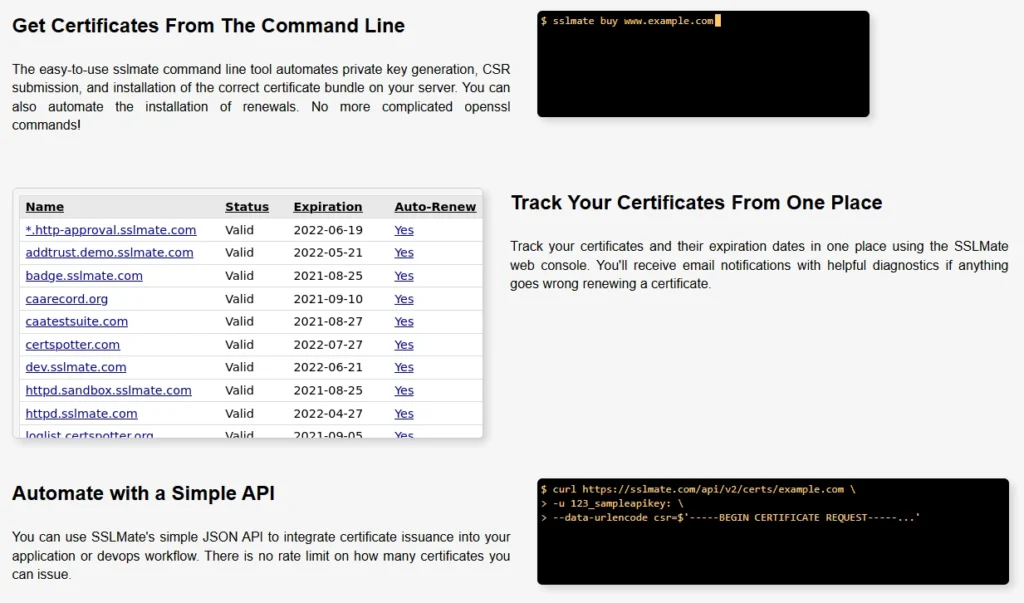The width and height of the screenshot is (1024, 603).
Task: Click Yes auto-renew for *.http-approval.sslmate.com
Action: [x=404, y=230]
